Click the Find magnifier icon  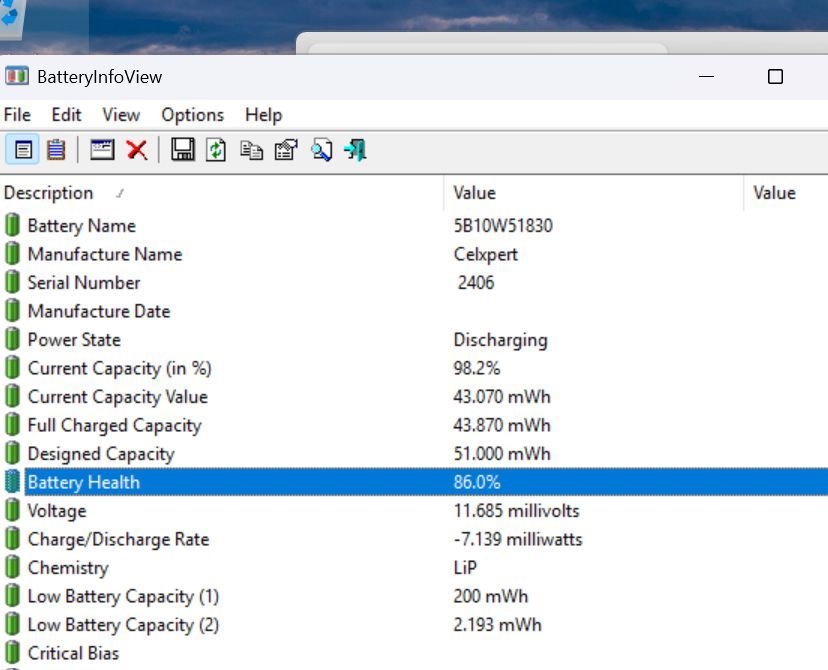point(321,150)
